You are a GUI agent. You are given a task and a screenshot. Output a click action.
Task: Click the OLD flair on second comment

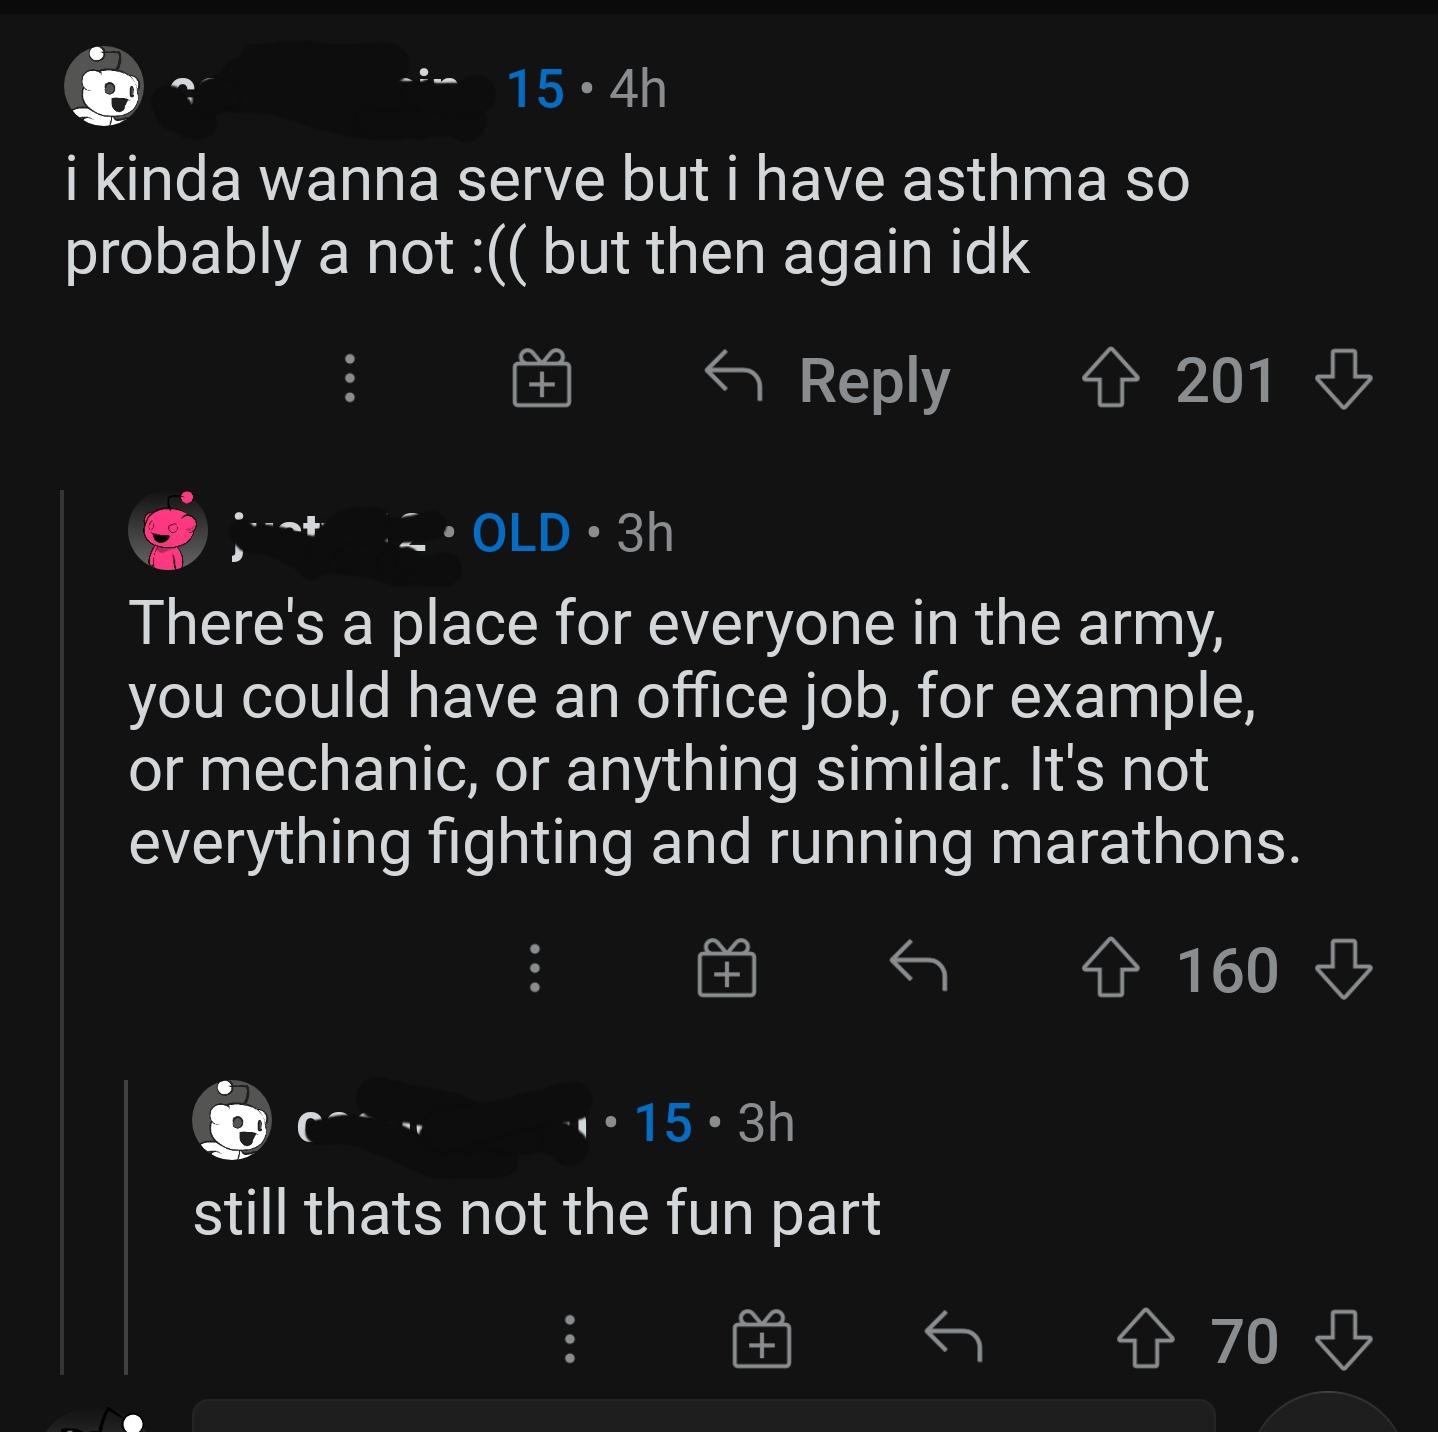(520, 532)
